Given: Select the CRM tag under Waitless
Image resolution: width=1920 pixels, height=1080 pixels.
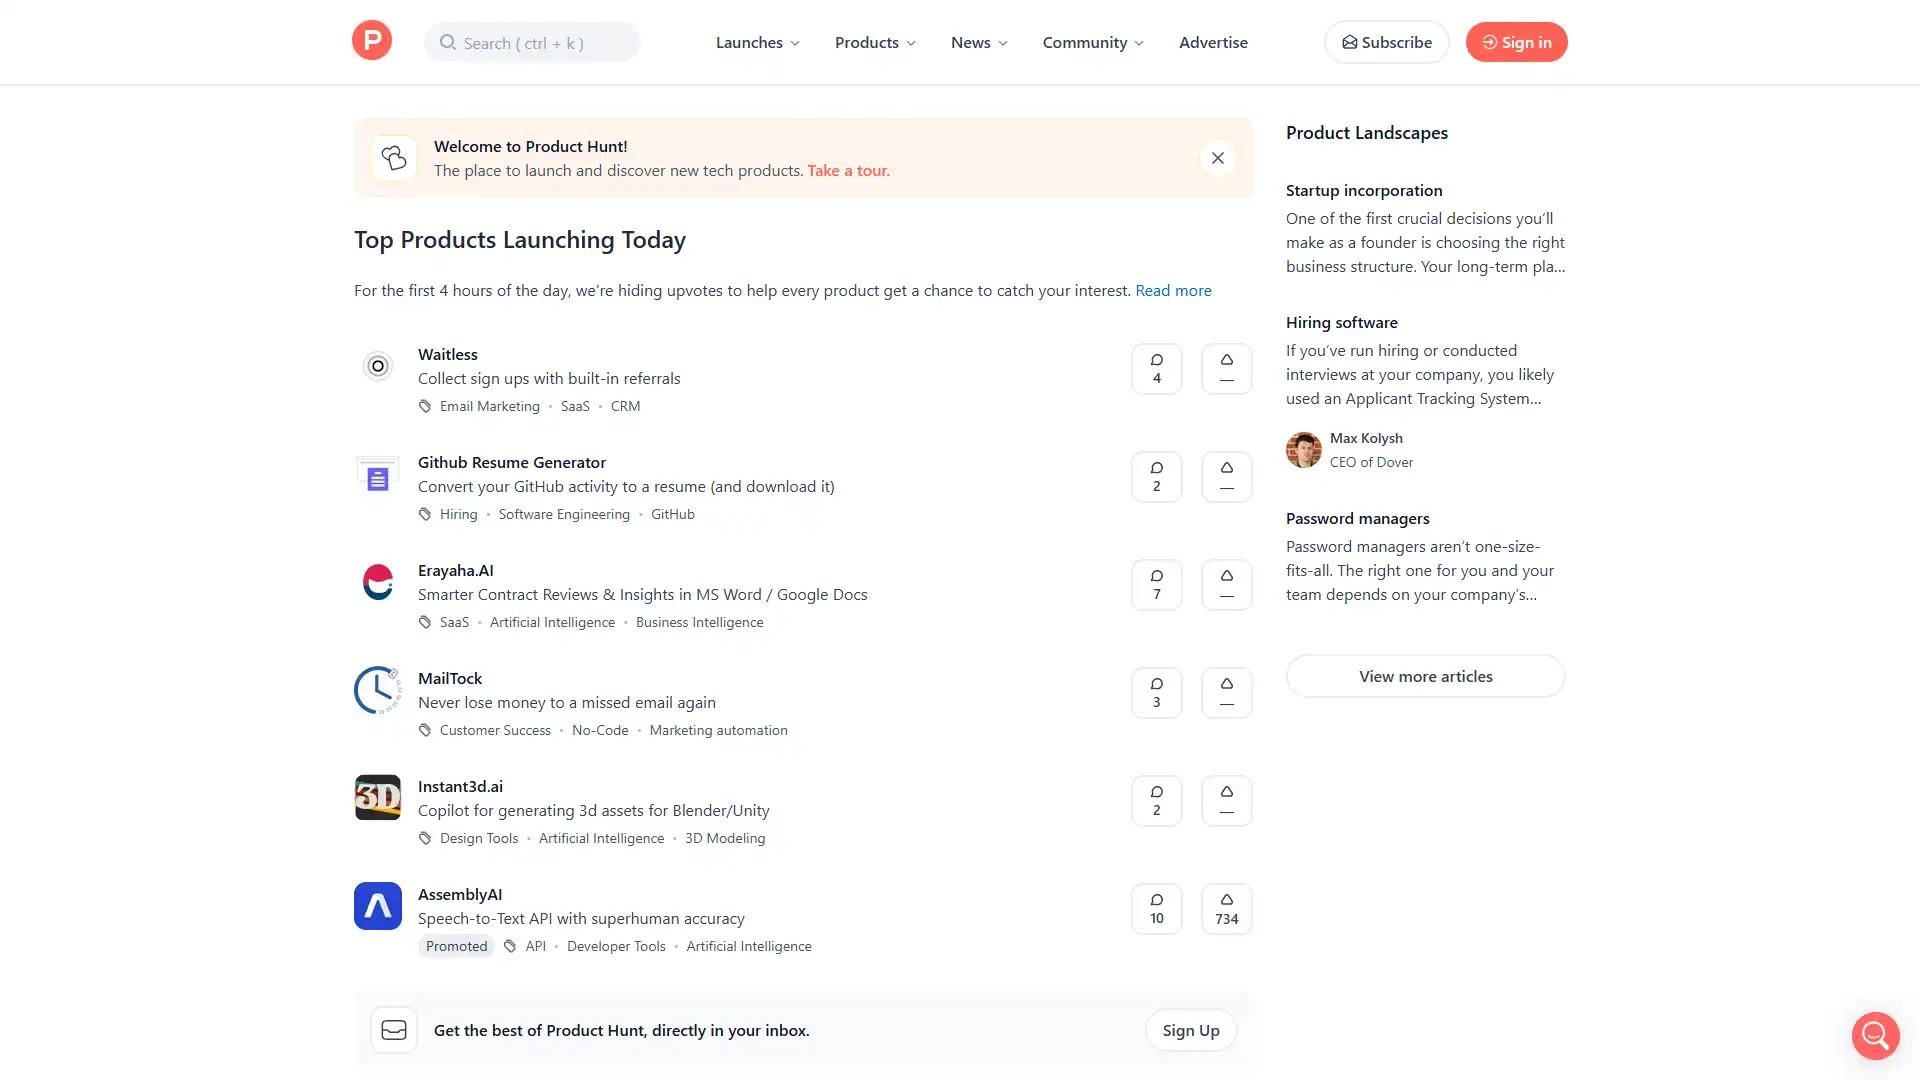Looking at the screenshot, I should [x=625, y=406].
